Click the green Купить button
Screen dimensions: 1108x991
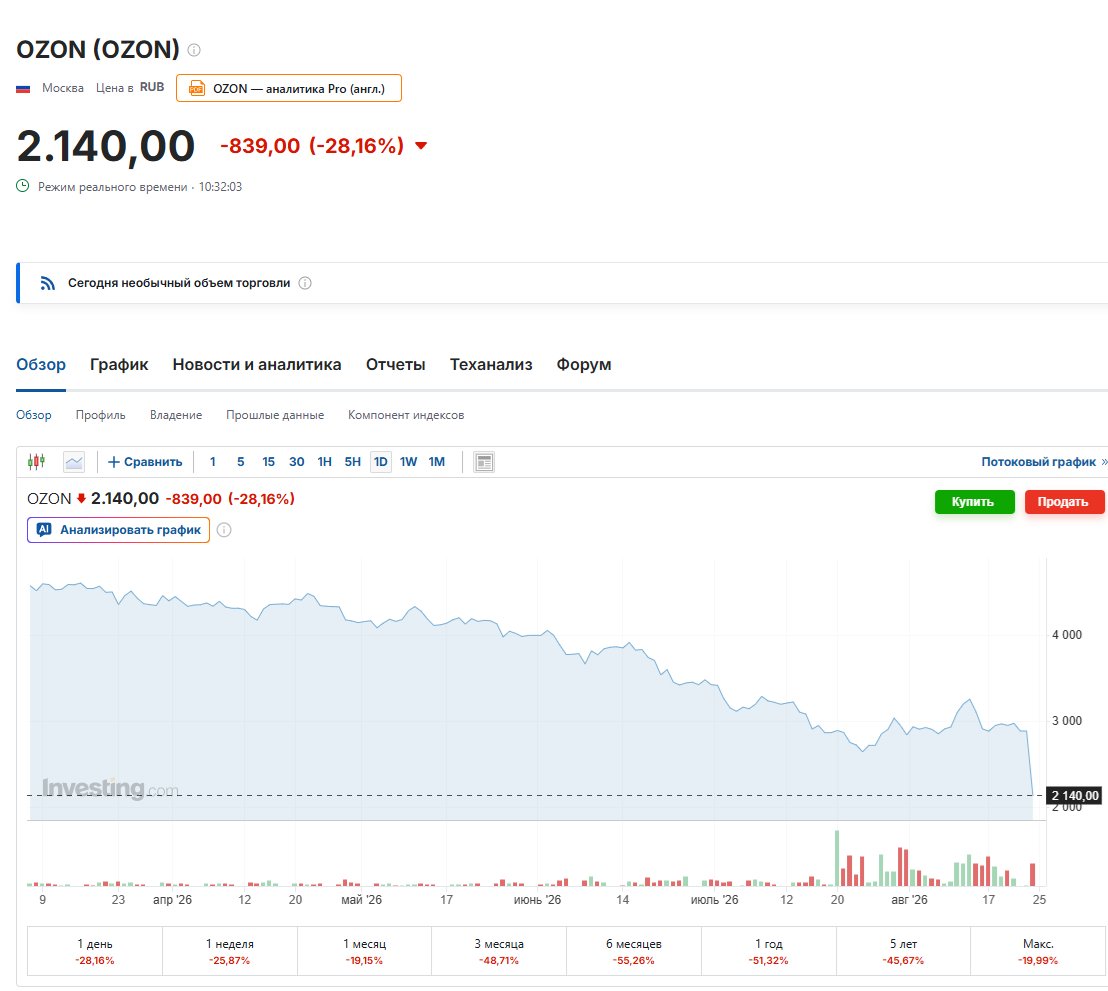[974, 502]
